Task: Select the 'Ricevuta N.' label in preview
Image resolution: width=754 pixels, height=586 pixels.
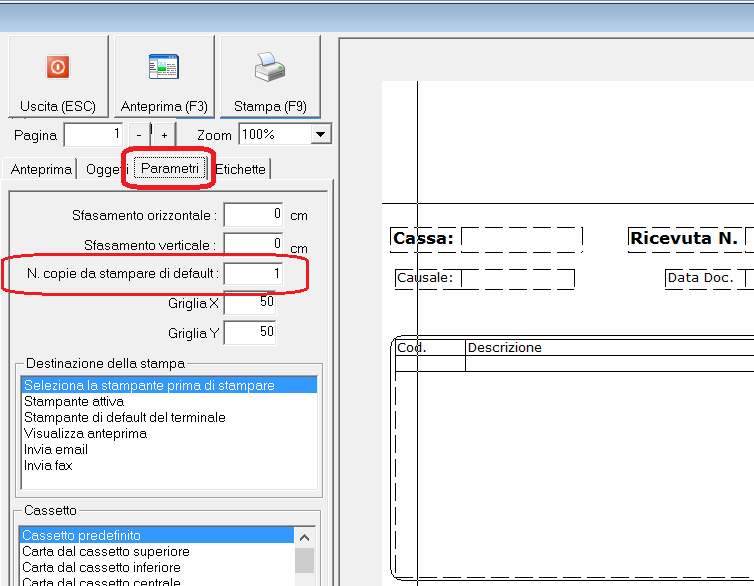Action: [x=684, y=238]
